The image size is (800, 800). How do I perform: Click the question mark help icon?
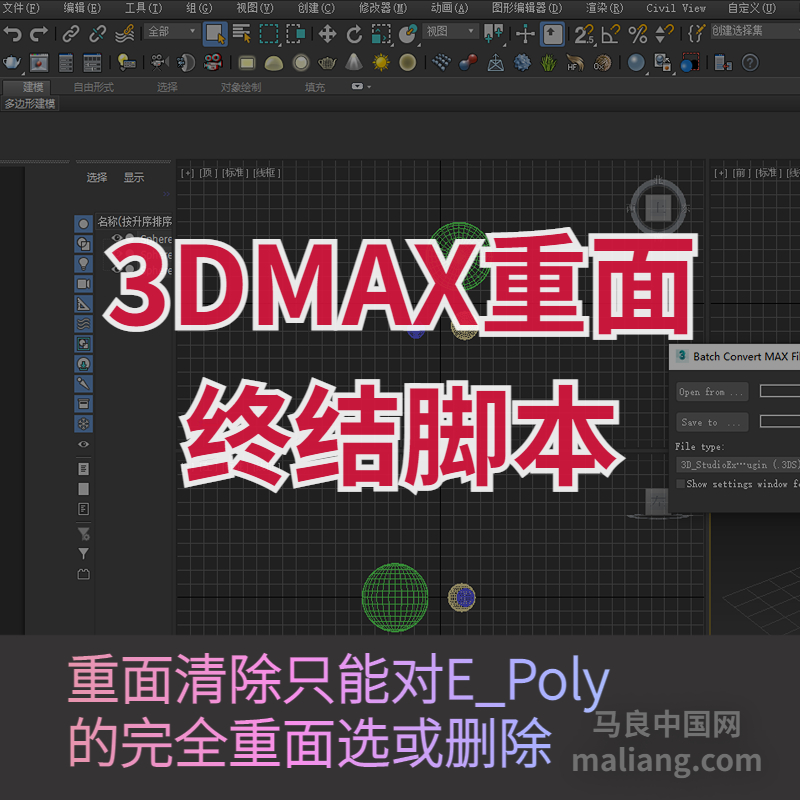tap(750, 63)
